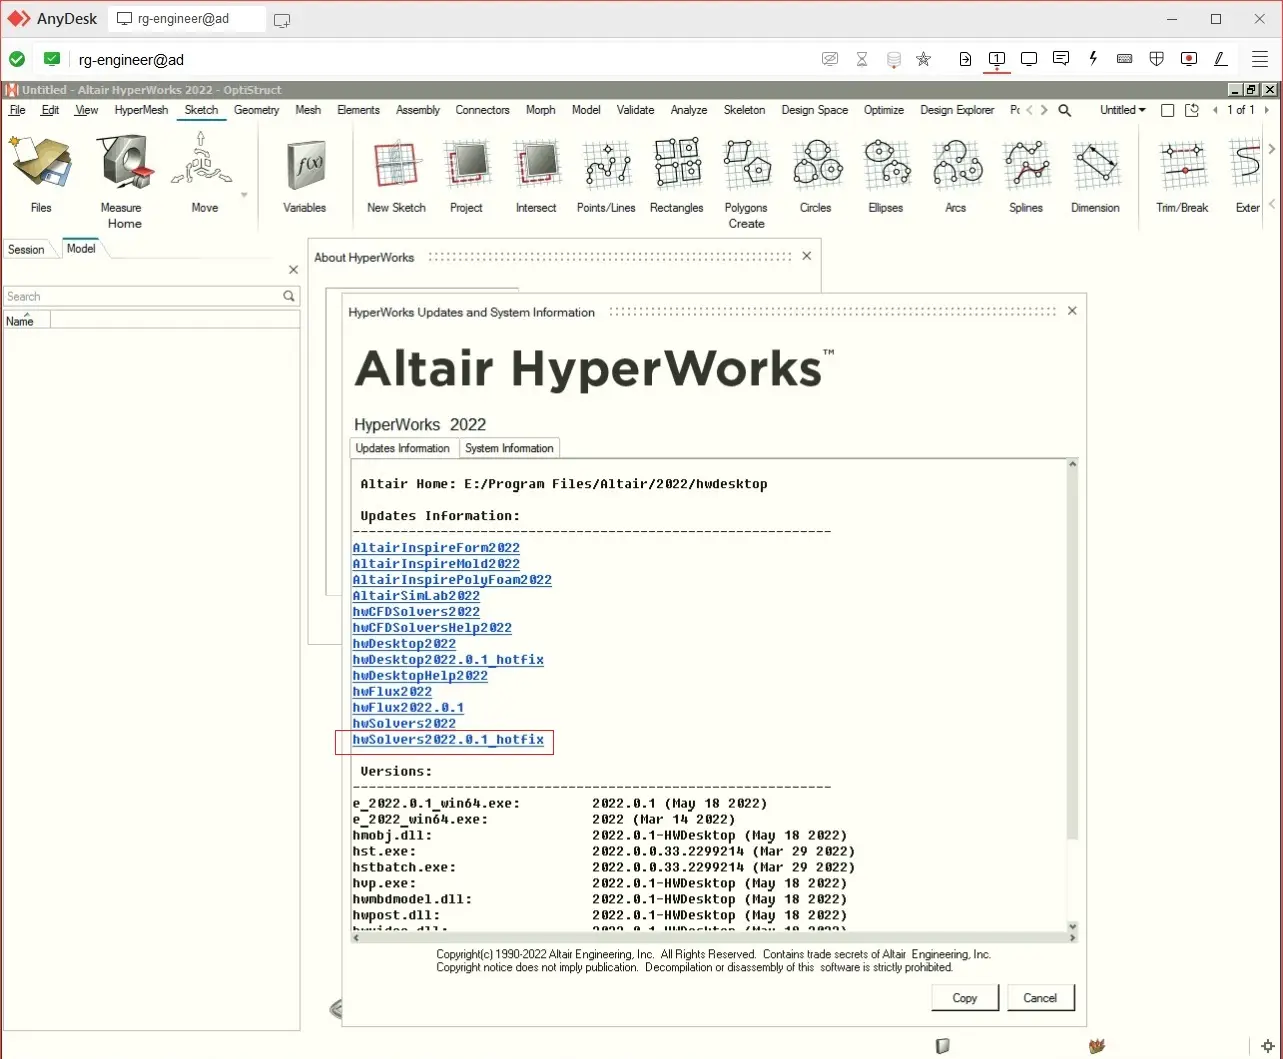The width and height of the screenshot is (1283, 1059).
Task: Open the AltairSimLab2022 link
Action: tap(416, 596)
